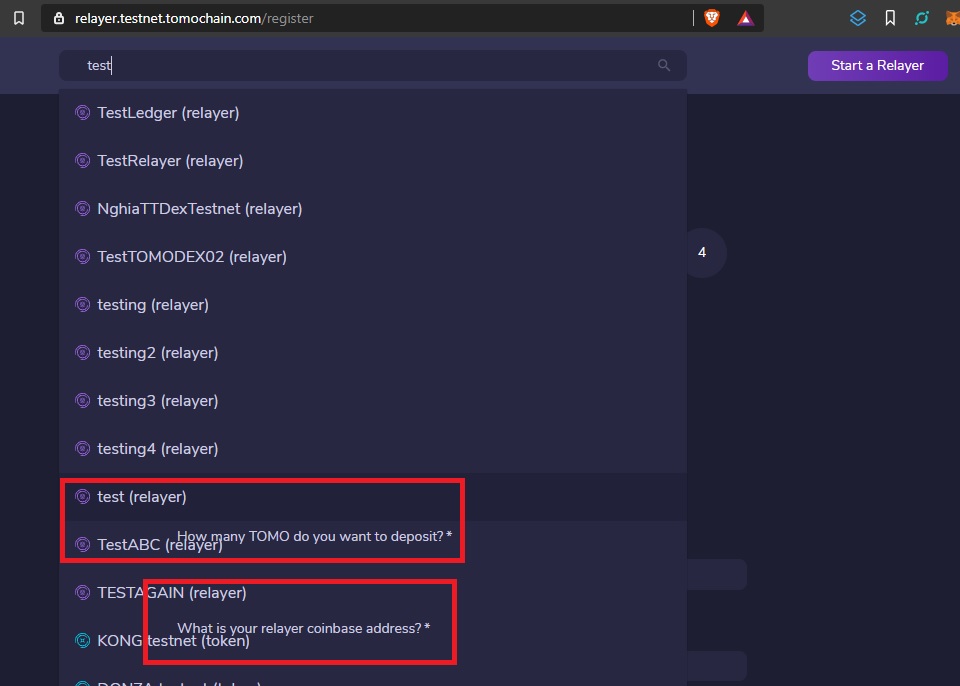Click the relayer icon beside TestLedger
This screenshot has width=960, height=686.
click(x=82, y=113)
